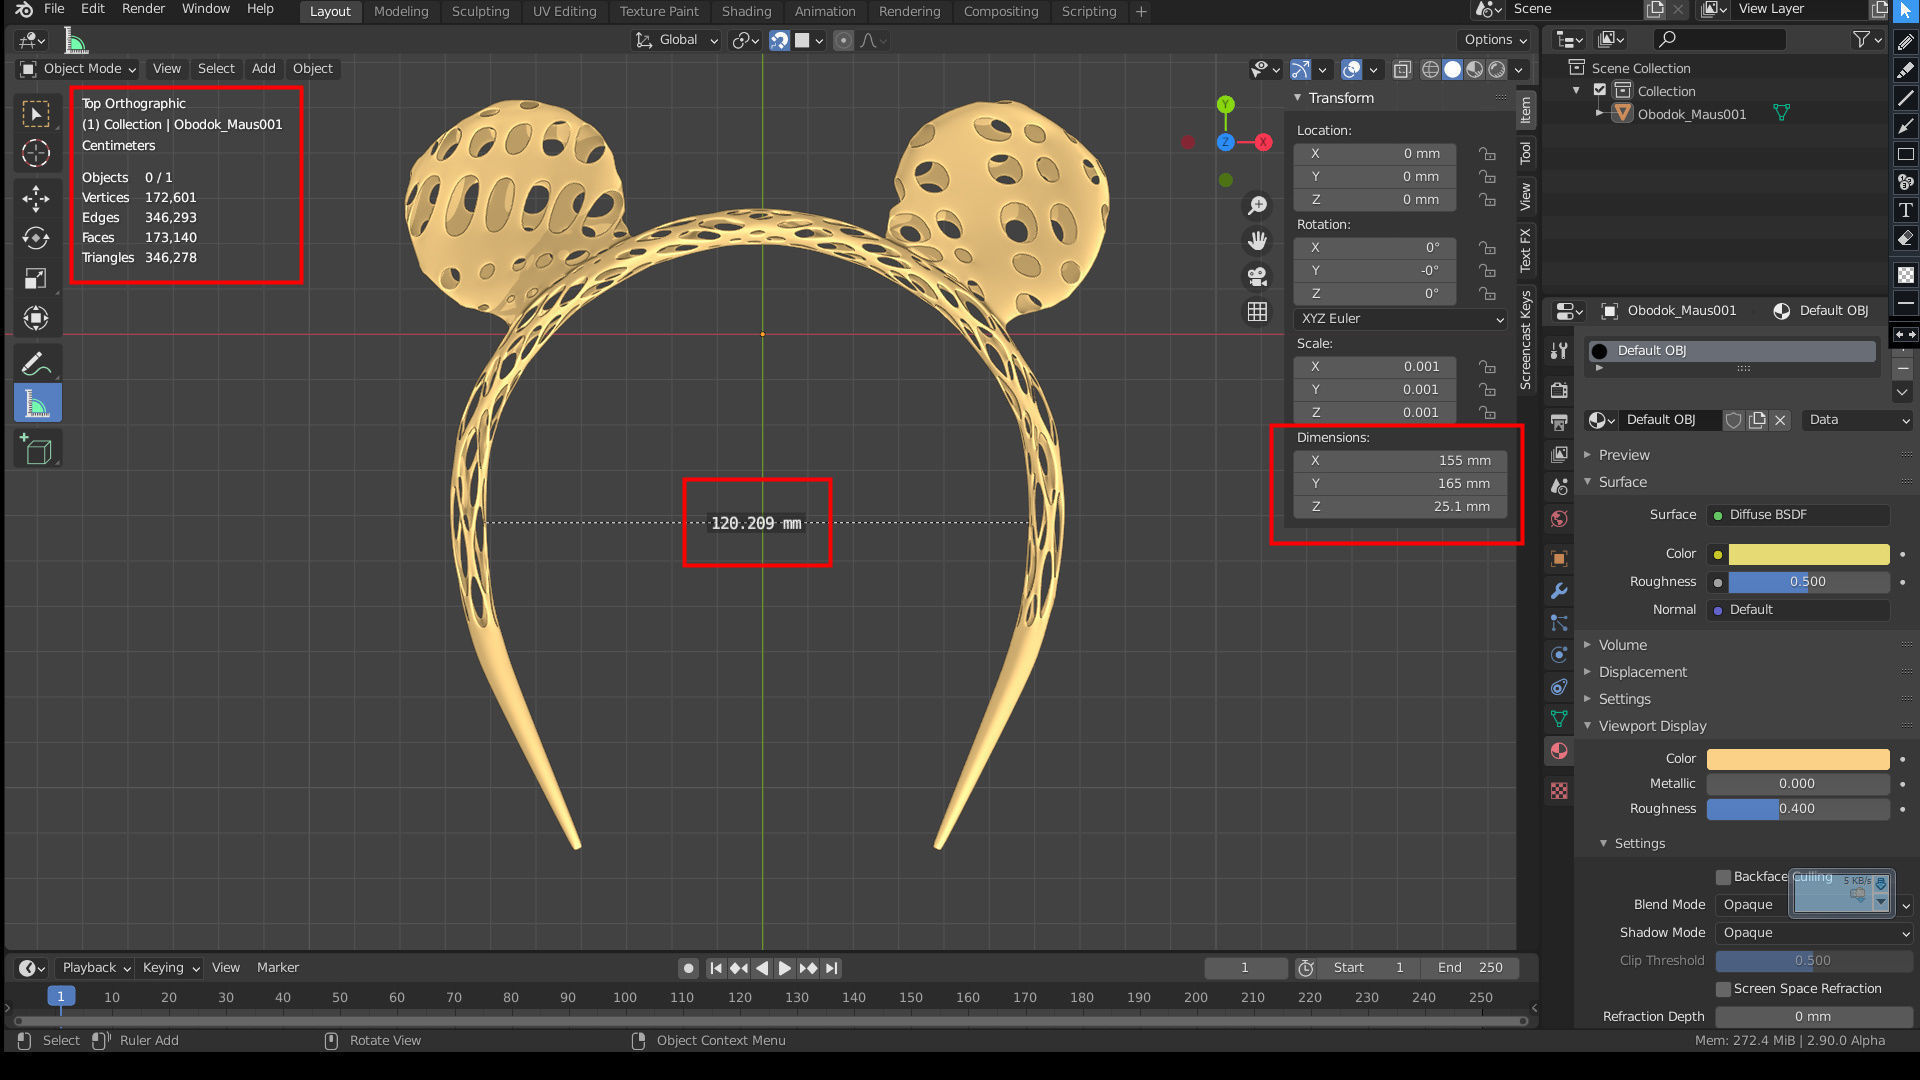Screen dimensions: 1920x1080
Task: Open Object Data properties triangle icon
Action: point(1559,719)
